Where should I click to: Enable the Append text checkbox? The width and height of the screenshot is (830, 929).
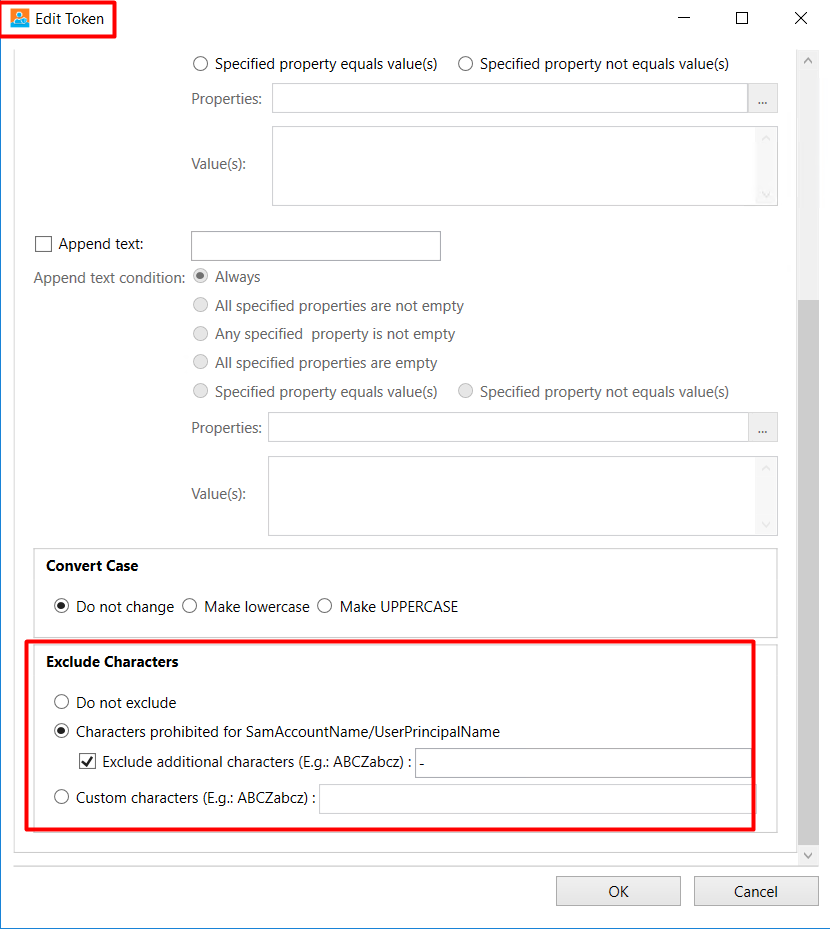(43, 244)
